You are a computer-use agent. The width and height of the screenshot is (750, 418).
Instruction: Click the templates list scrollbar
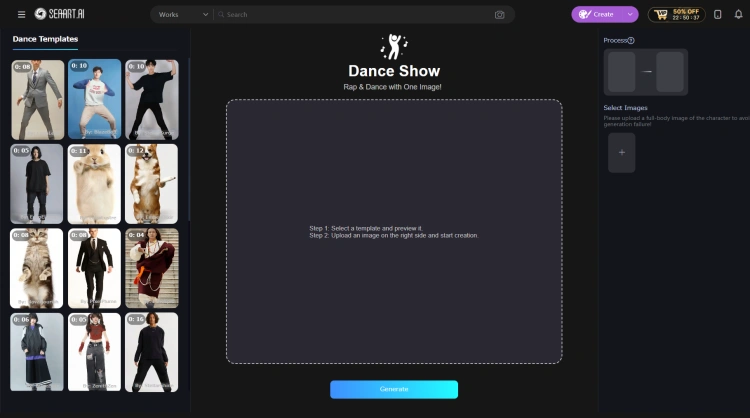point(189,139)
